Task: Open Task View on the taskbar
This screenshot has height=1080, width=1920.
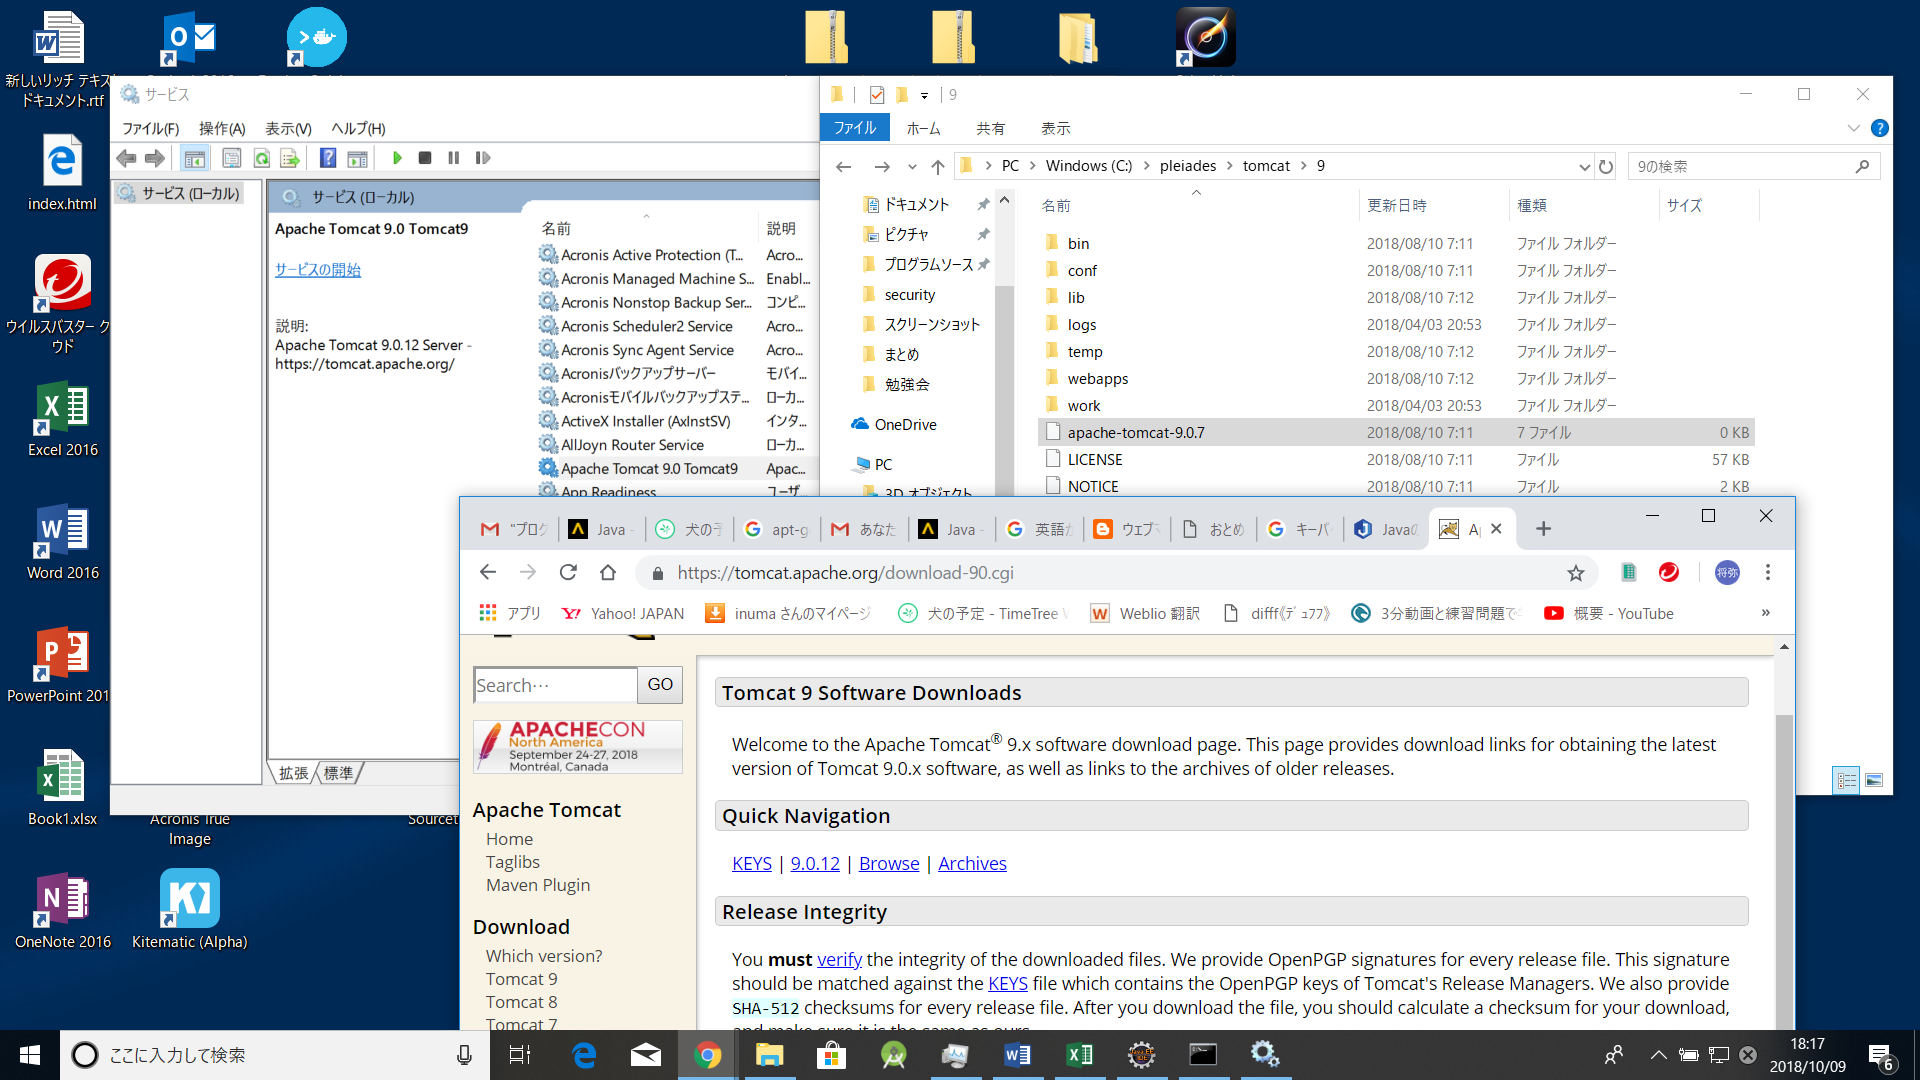Action: click(520, 1055)
